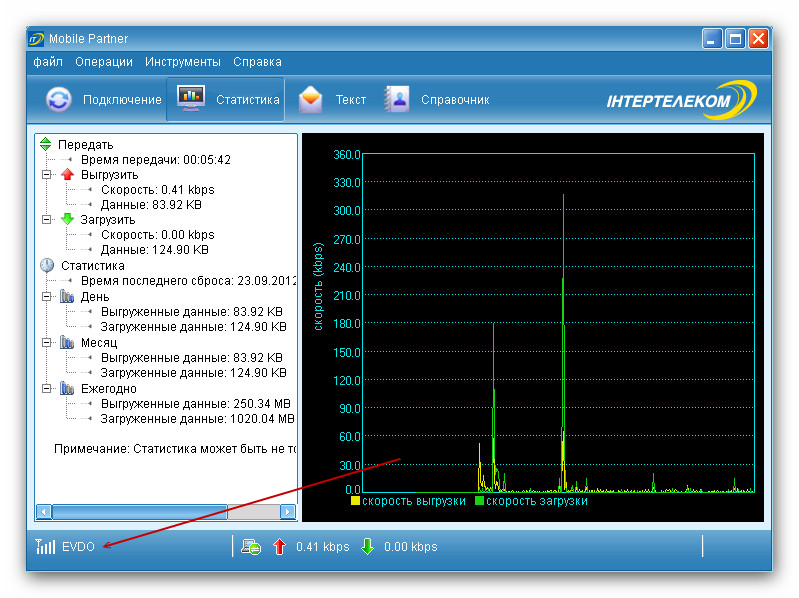This screenshot has height=598, width=799.
Task: Click the Ежегодно bar chart icon
Action: pos(67,388)
